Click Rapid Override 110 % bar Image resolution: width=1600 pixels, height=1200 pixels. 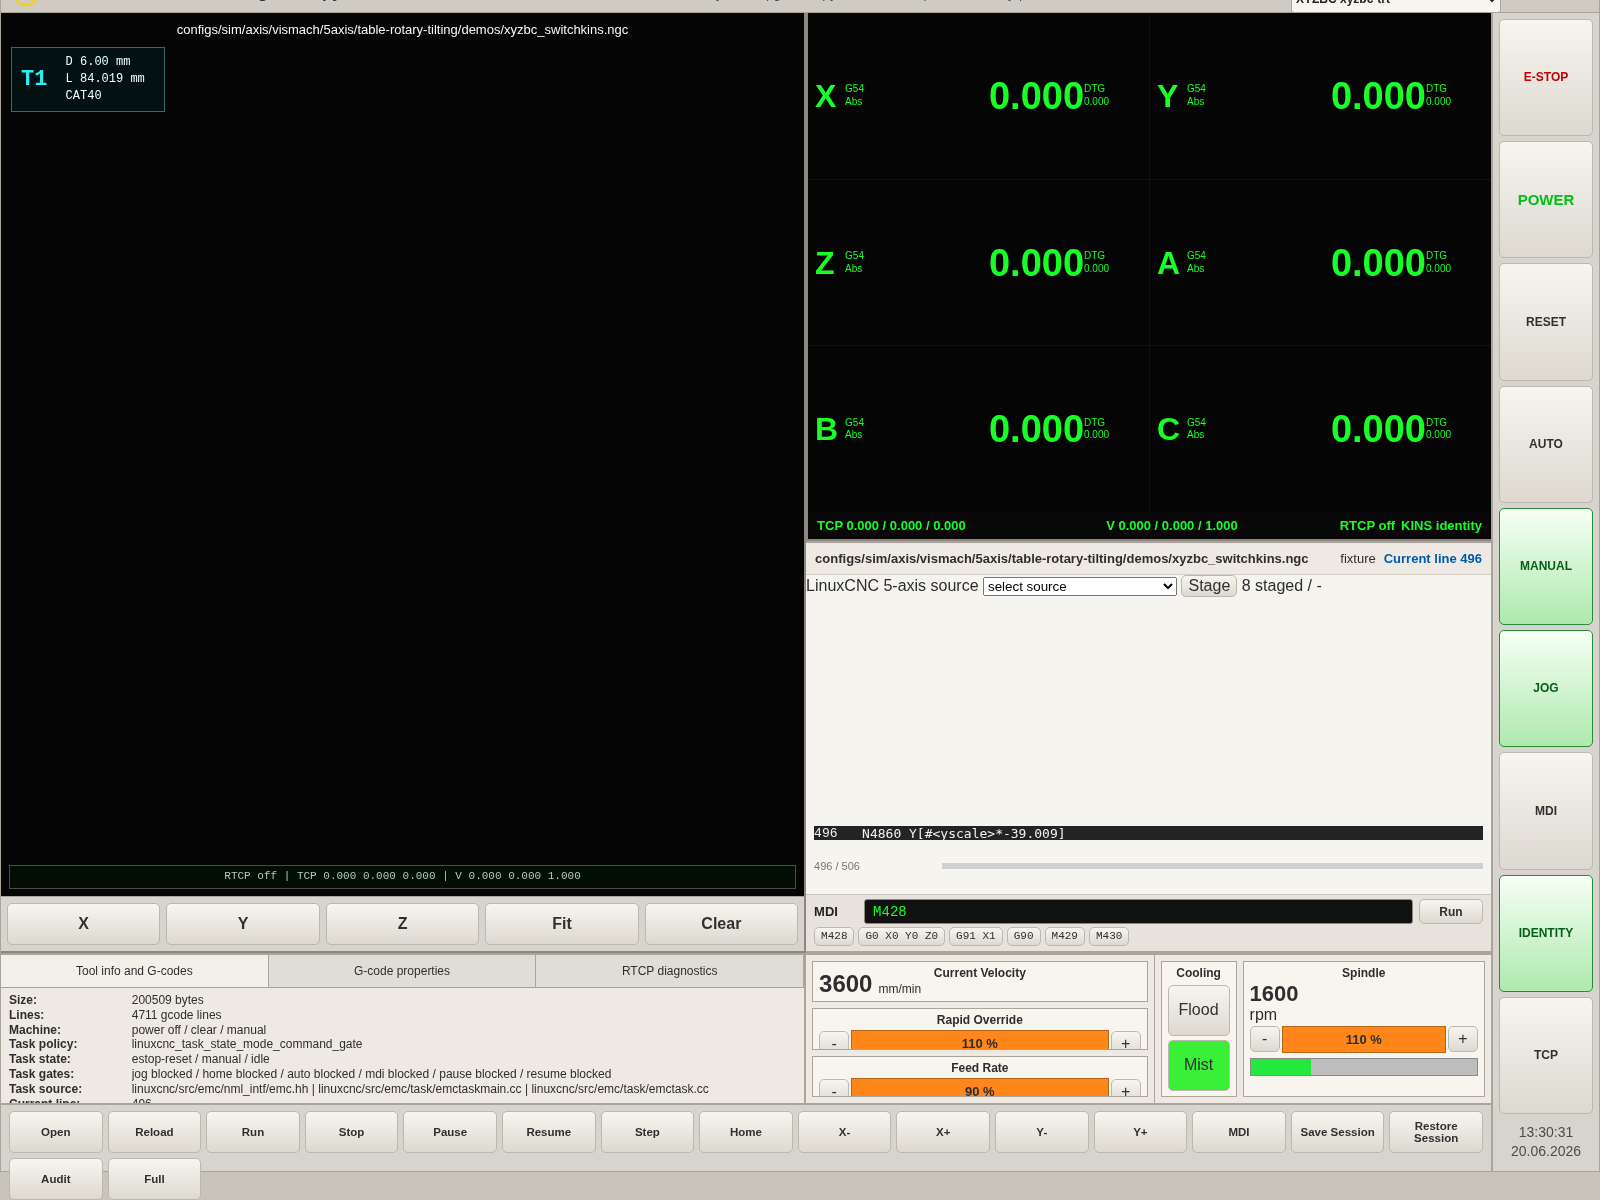tap(979, 1041)
